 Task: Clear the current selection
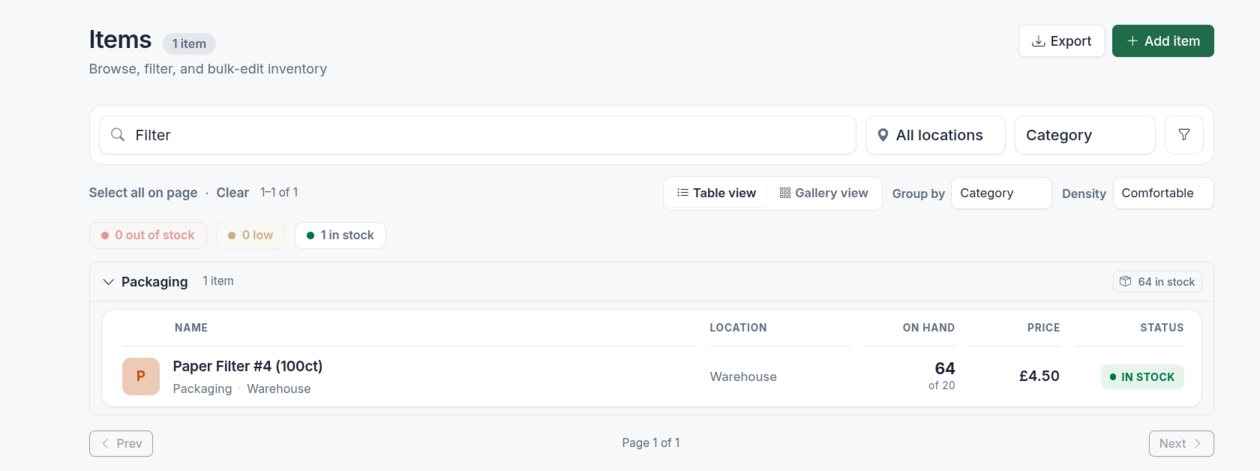tap(233, 193)
